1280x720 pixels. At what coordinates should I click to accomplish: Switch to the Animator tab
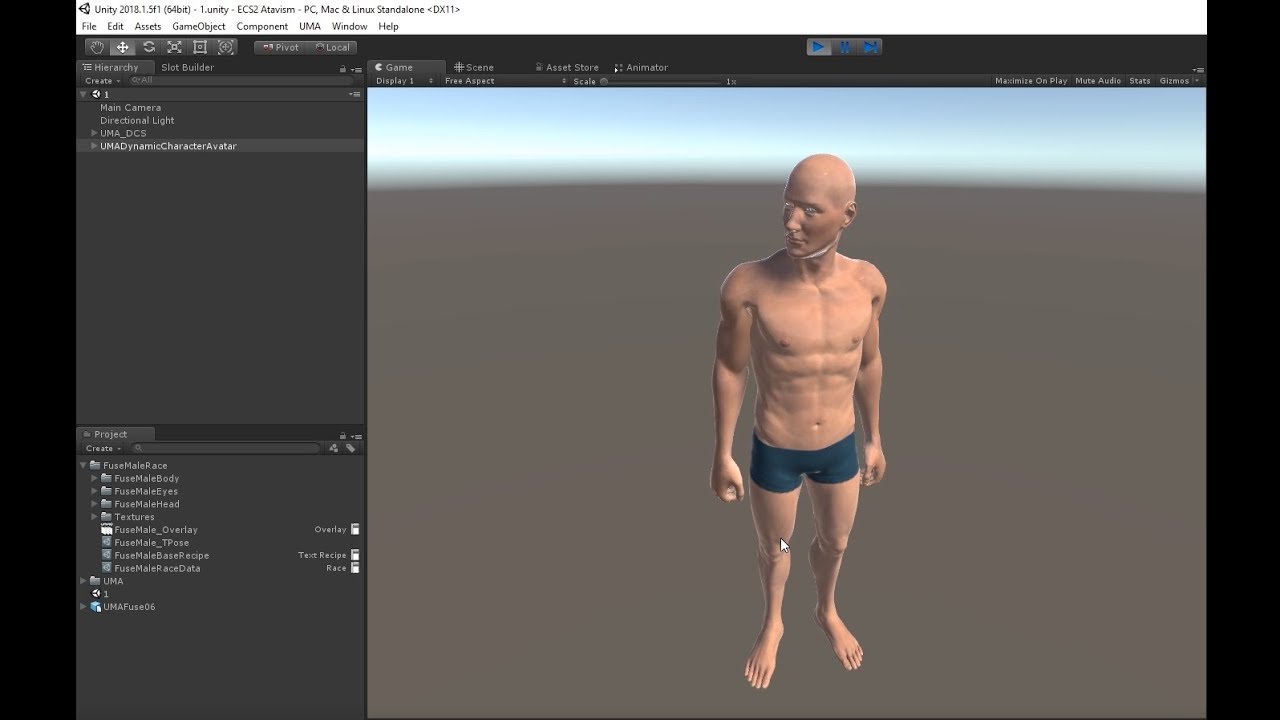pyautogui.click(x=641, y=68)
